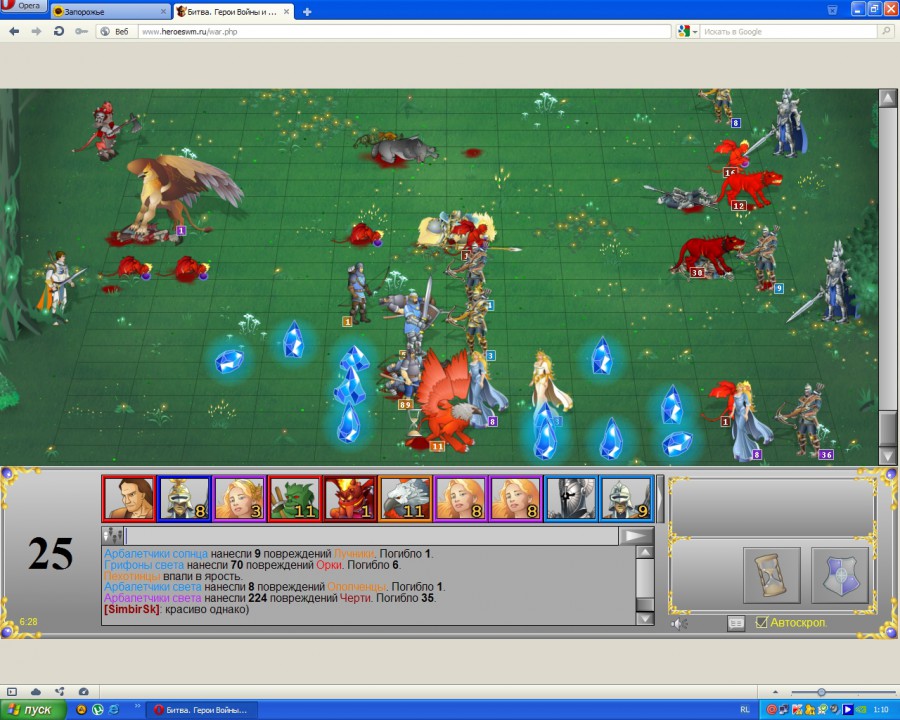Click the Битва. Герои Войны taskbar button
This screenshot has width=900, height=720.
(201, 710)
